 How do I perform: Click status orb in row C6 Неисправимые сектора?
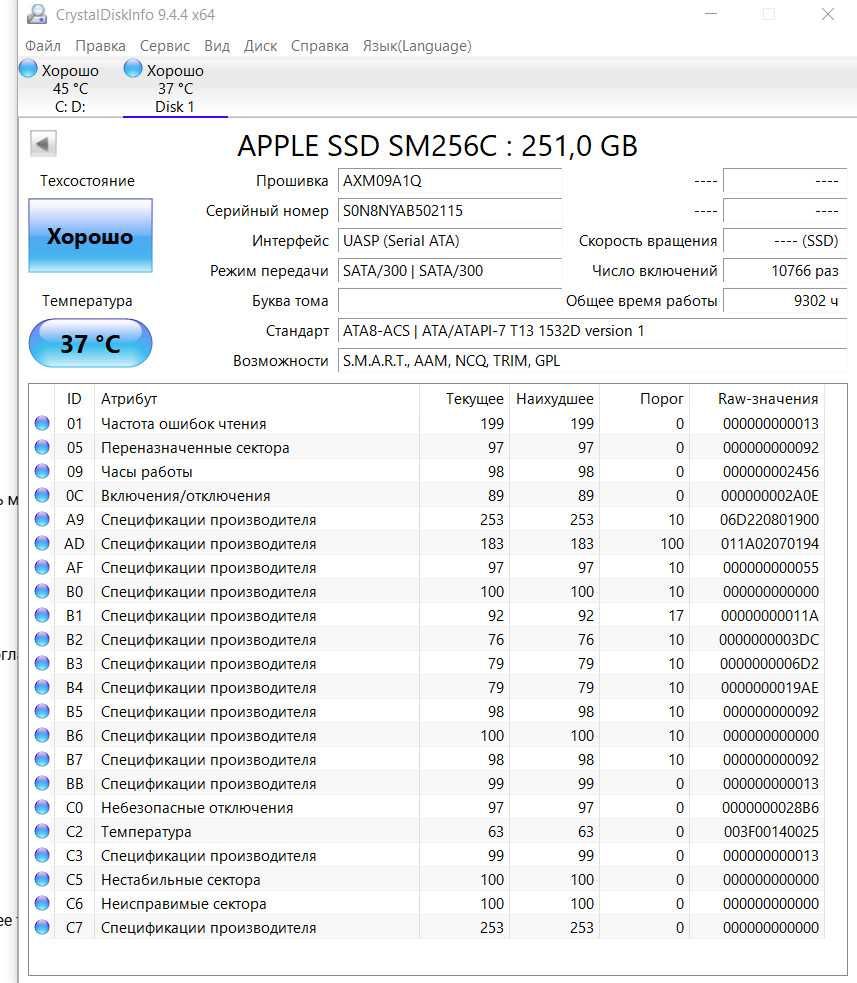pyautogui.click(x=42, y=903)
